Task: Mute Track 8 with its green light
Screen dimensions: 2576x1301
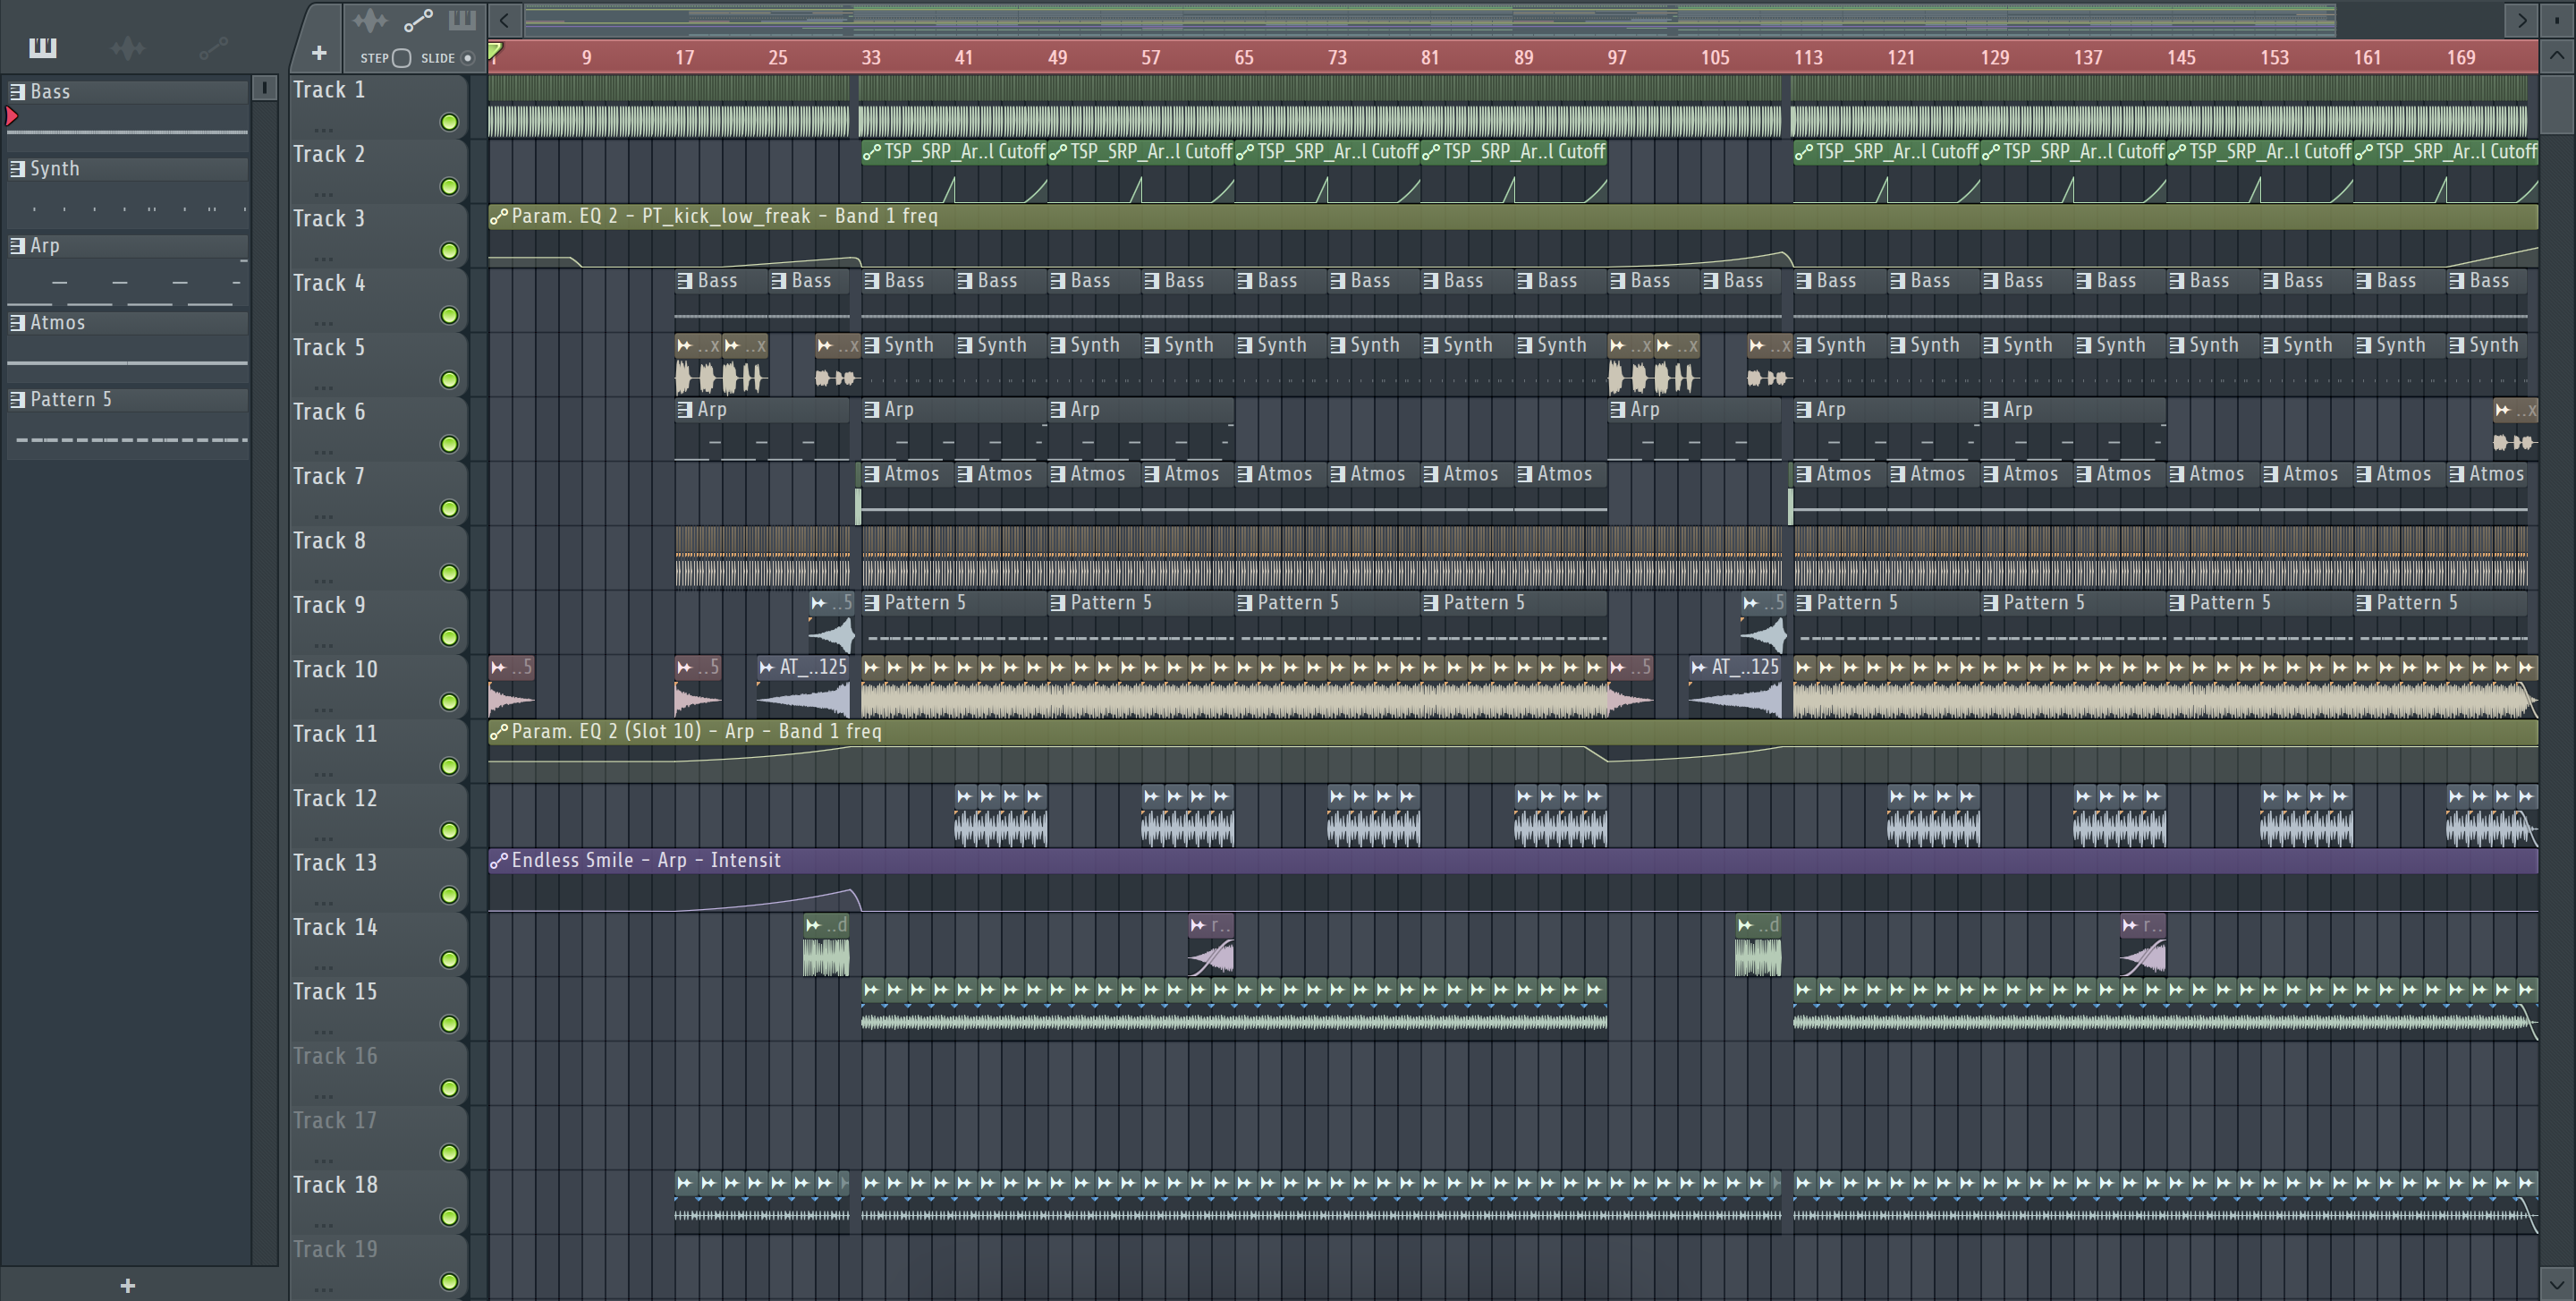Action: click(x=449, y=573)
